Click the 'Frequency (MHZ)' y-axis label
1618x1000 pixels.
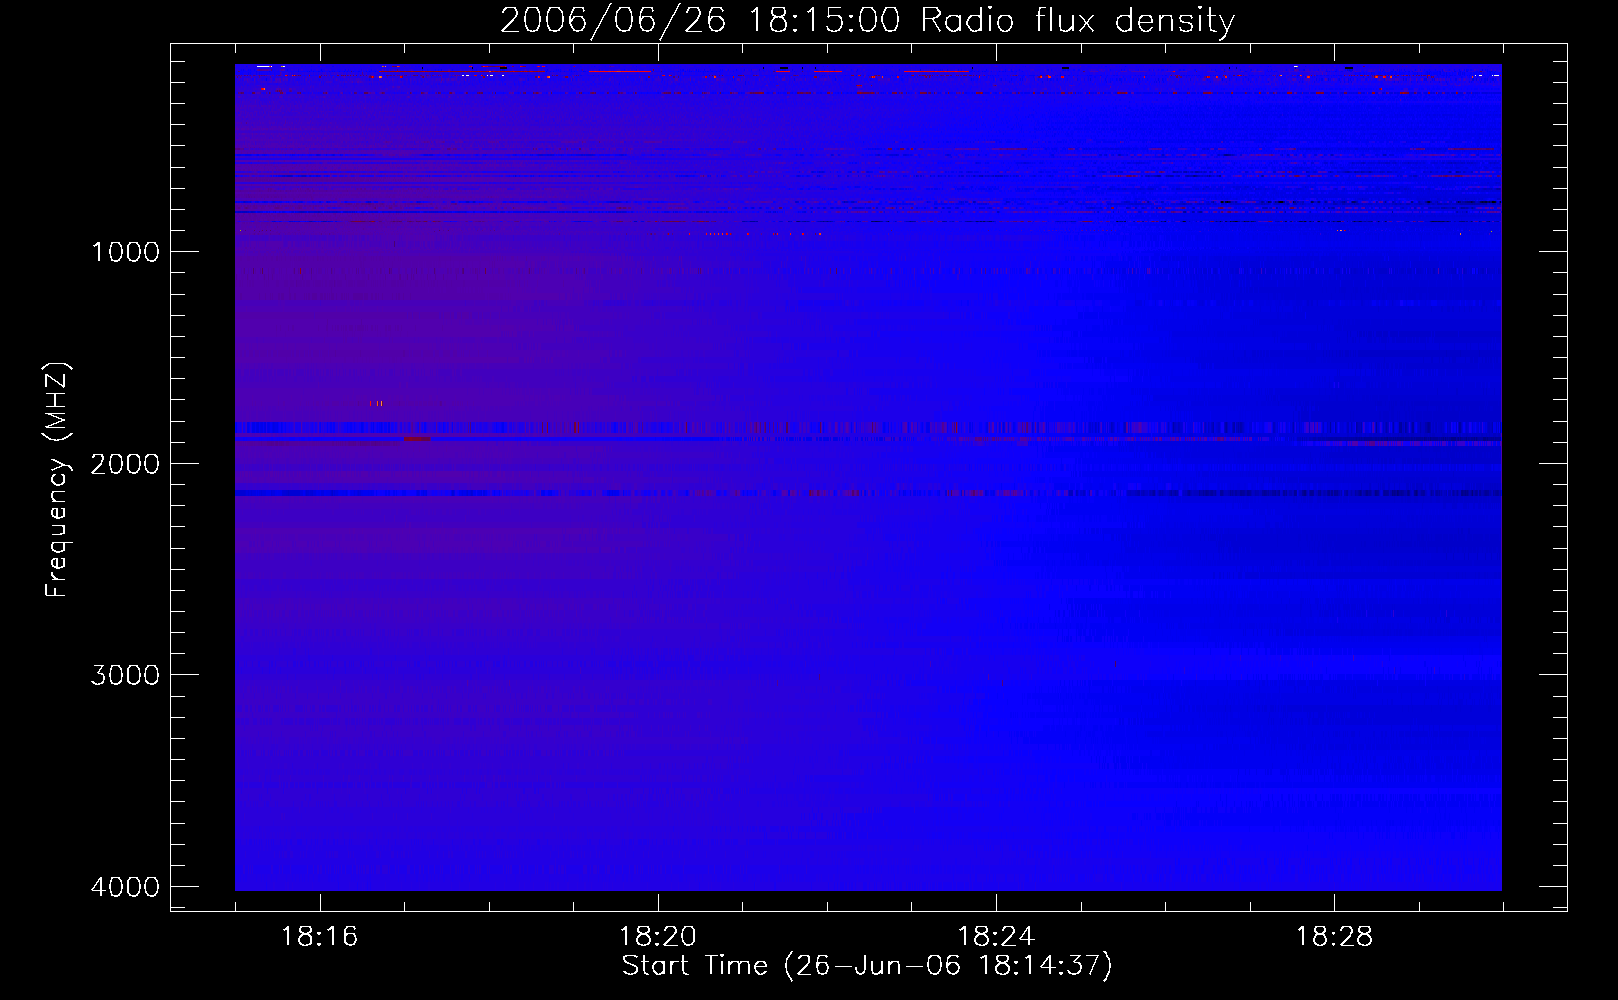coord(56,479)
